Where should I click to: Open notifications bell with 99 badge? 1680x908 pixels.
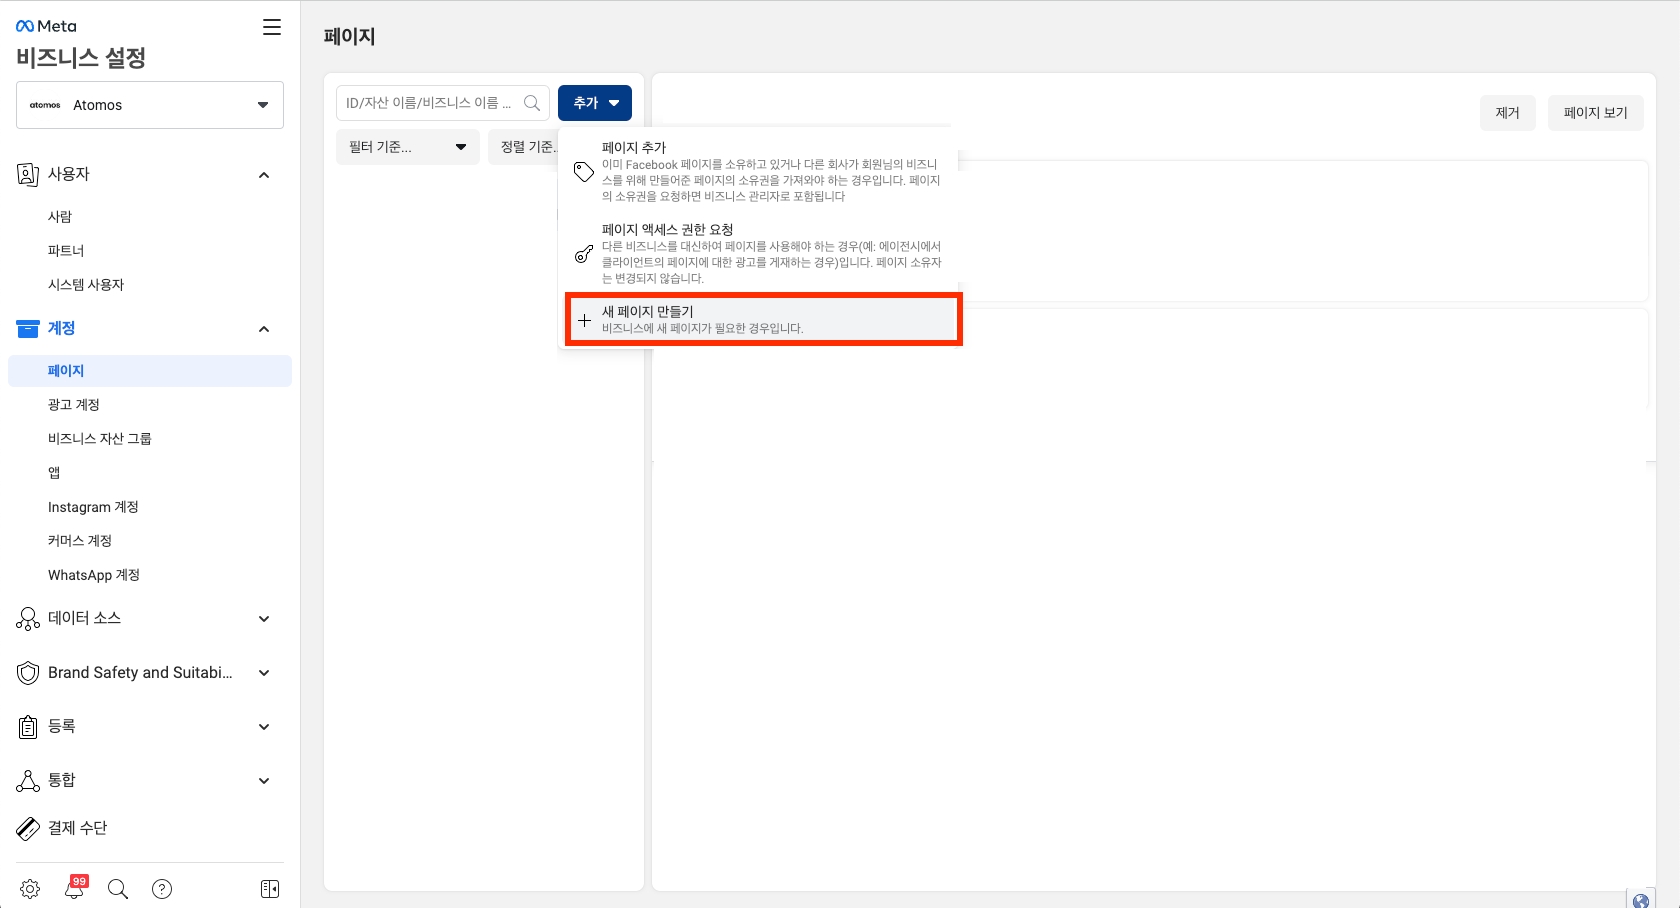75,888
